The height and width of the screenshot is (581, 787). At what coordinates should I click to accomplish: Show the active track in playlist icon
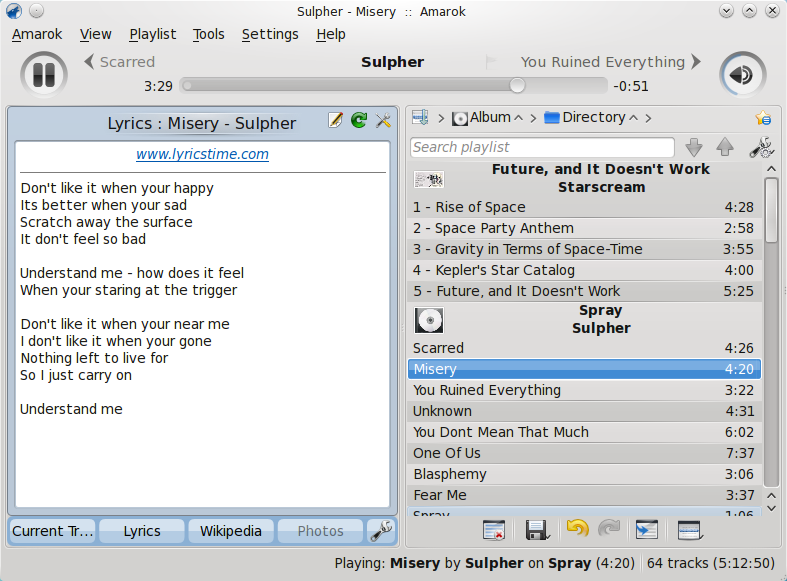pyautogui.click(x=646, y=530)
